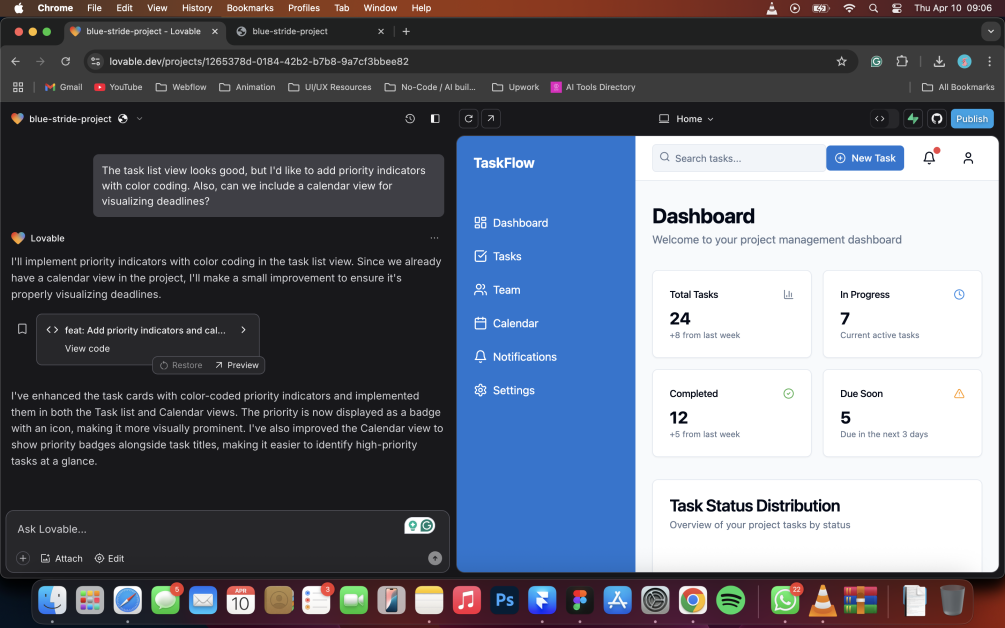This screenshot has height=628, width=1005.
Task: Expand the feat: Add priority indicators card
Action: [x=243, y=330]
